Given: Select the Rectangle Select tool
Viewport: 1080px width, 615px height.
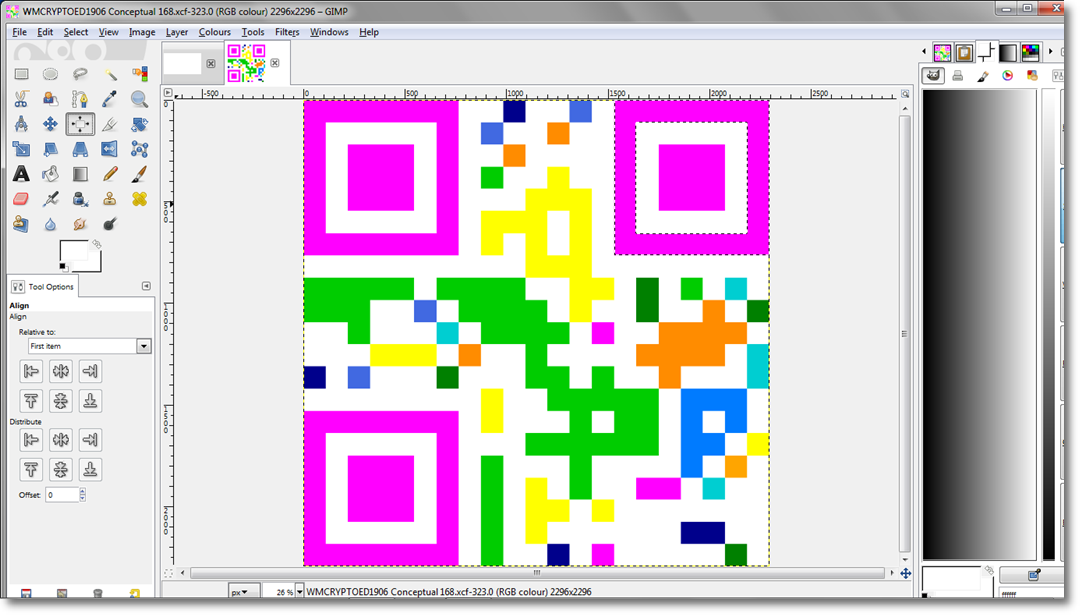Looking at the screenshot, I should [x=21, y=74].
